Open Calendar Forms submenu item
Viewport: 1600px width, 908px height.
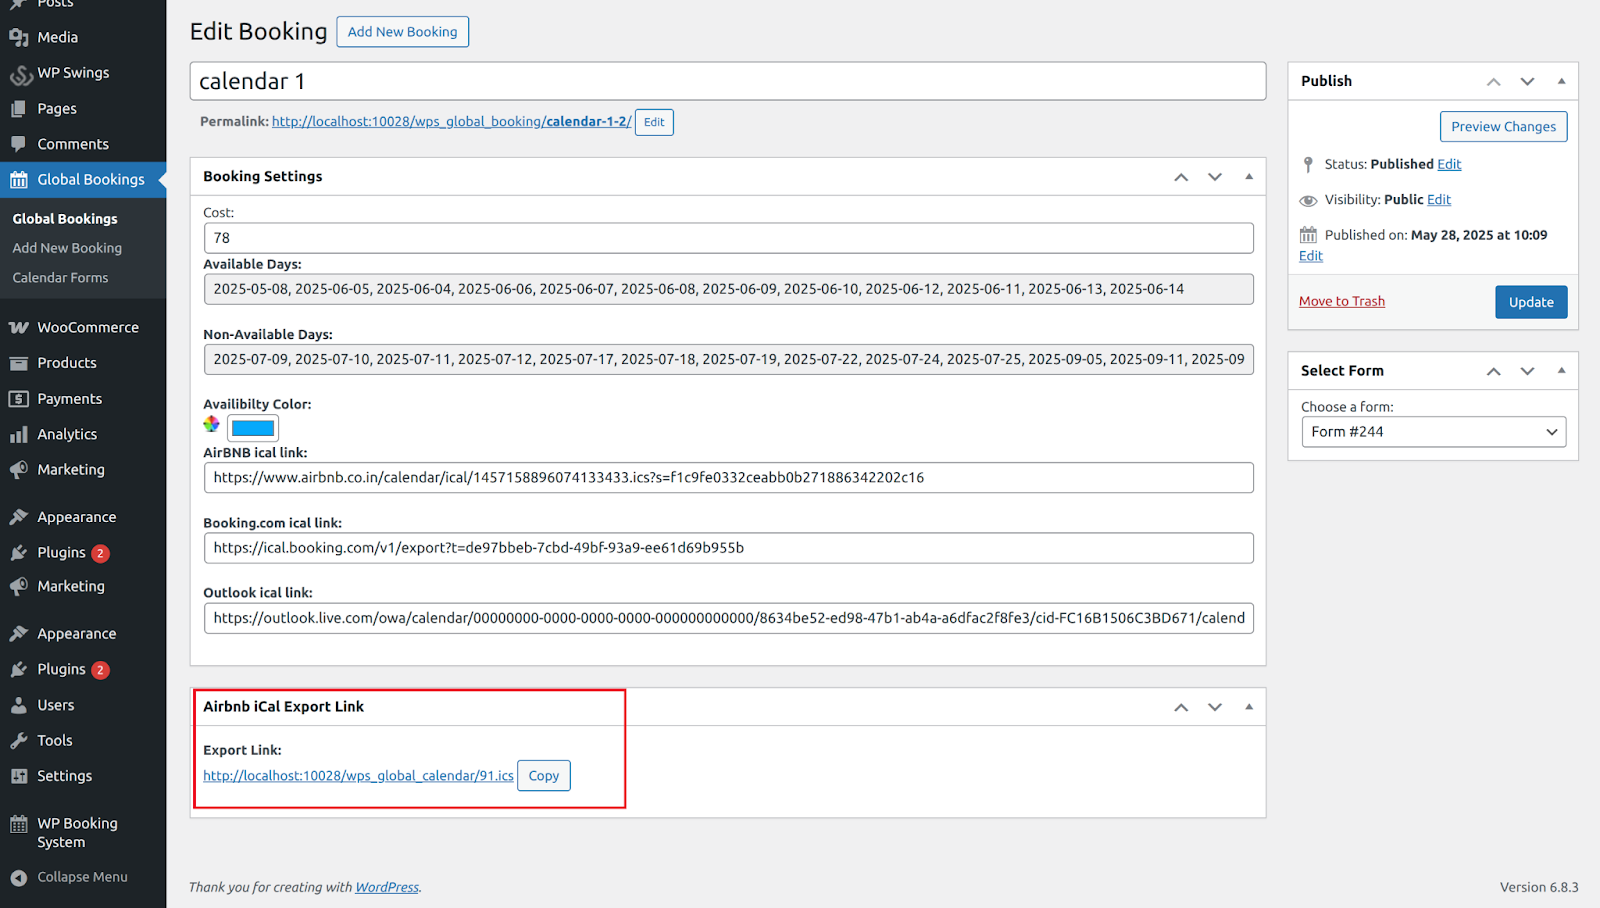coord(60,278)
